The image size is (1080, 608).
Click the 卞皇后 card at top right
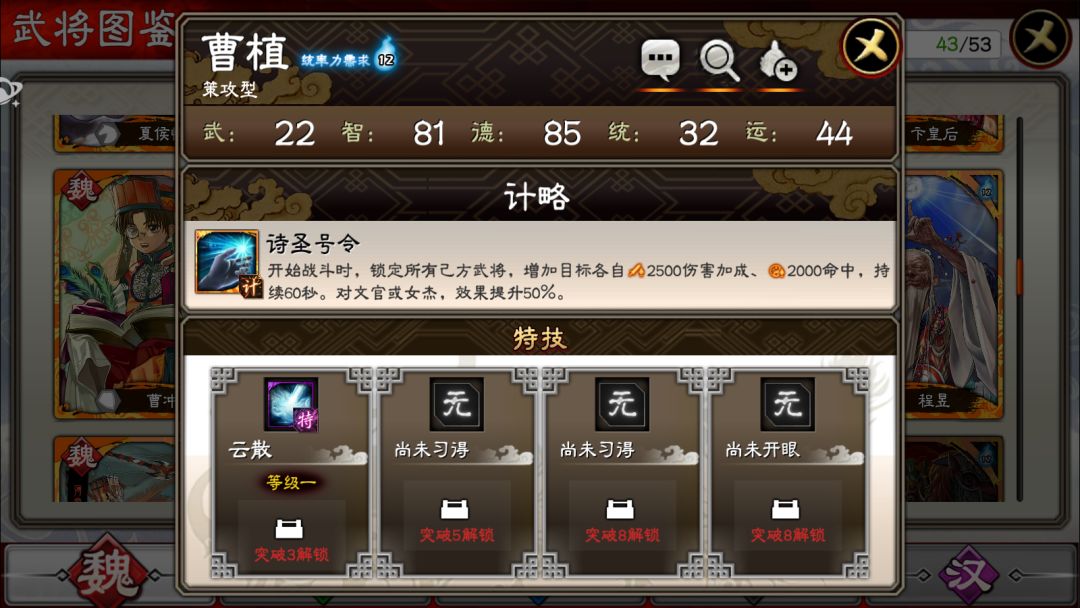tap(953, 133)
